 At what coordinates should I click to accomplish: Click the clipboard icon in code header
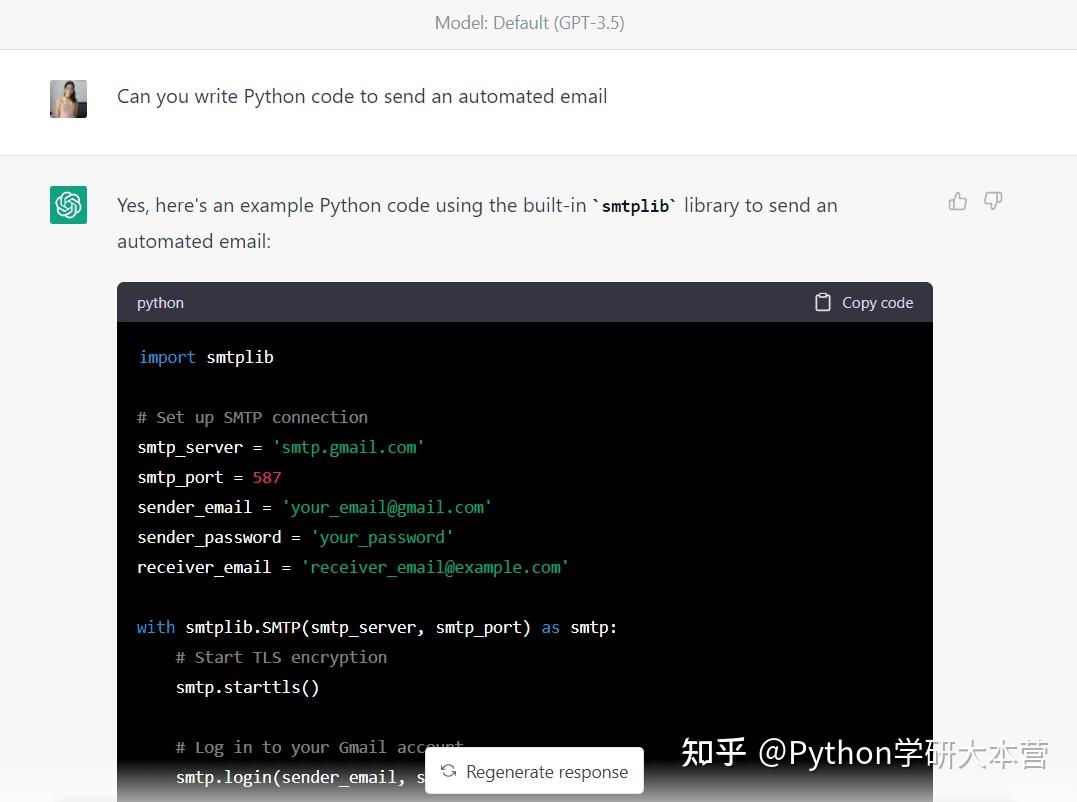822,302
